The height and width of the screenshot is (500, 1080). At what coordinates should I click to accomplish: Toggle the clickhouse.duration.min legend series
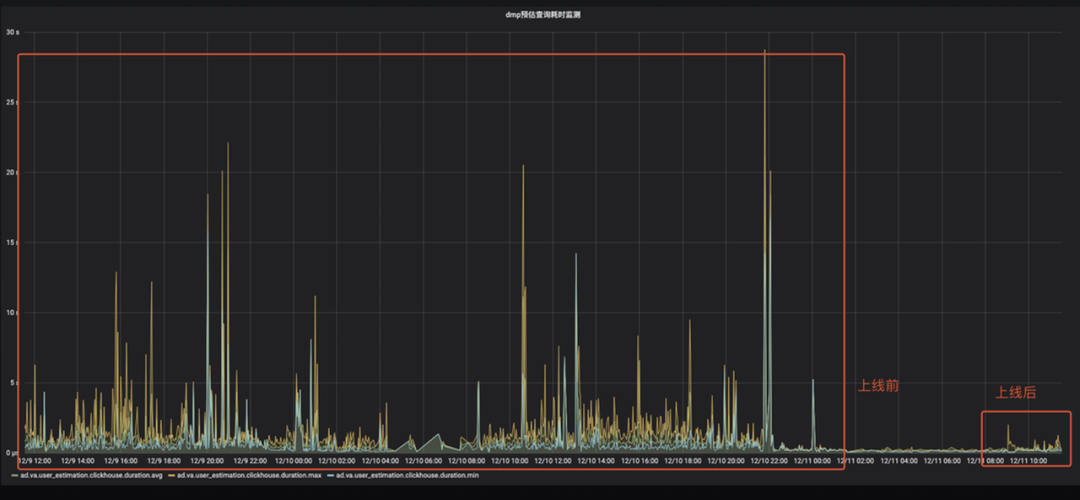406,475
